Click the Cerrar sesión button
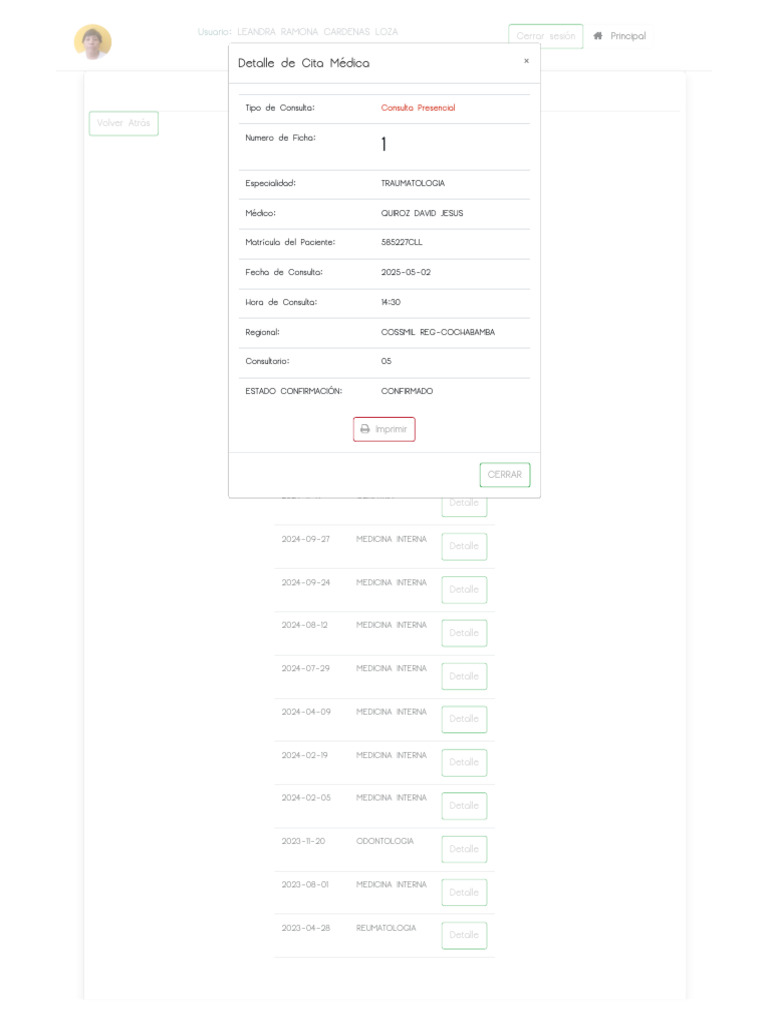 tap(545, 36)
